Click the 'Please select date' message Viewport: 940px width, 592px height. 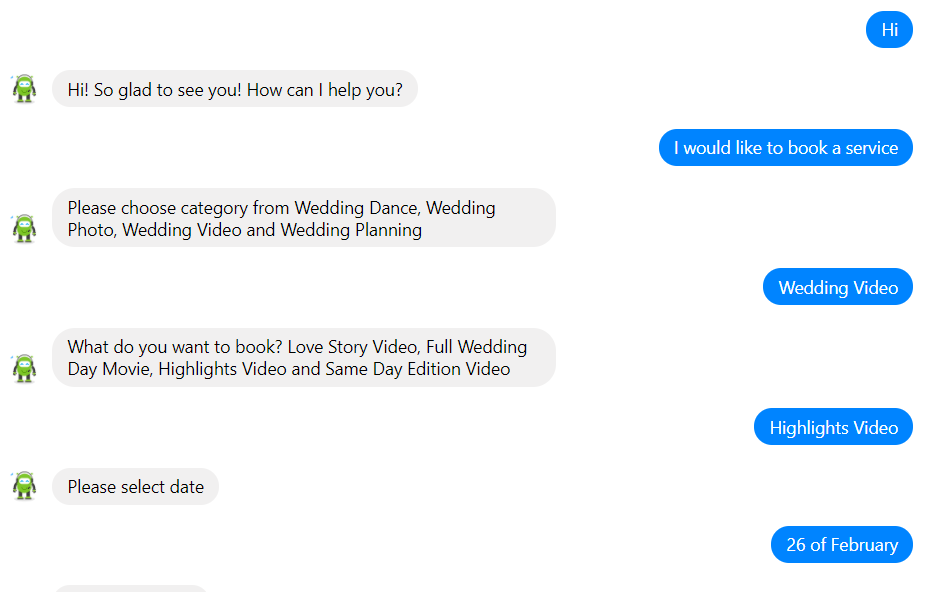[135, 487]
